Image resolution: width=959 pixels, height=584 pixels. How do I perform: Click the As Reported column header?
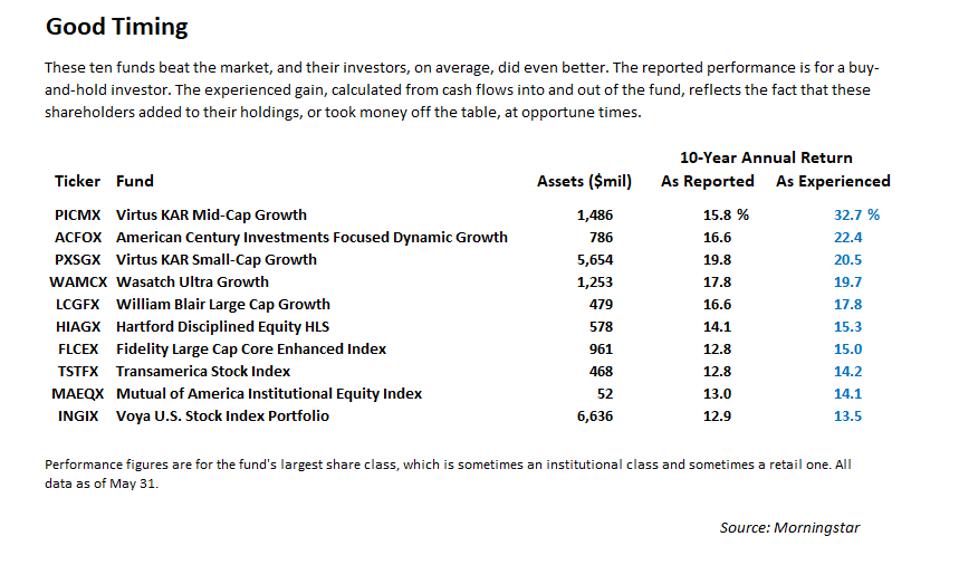[x=707, y=181]
